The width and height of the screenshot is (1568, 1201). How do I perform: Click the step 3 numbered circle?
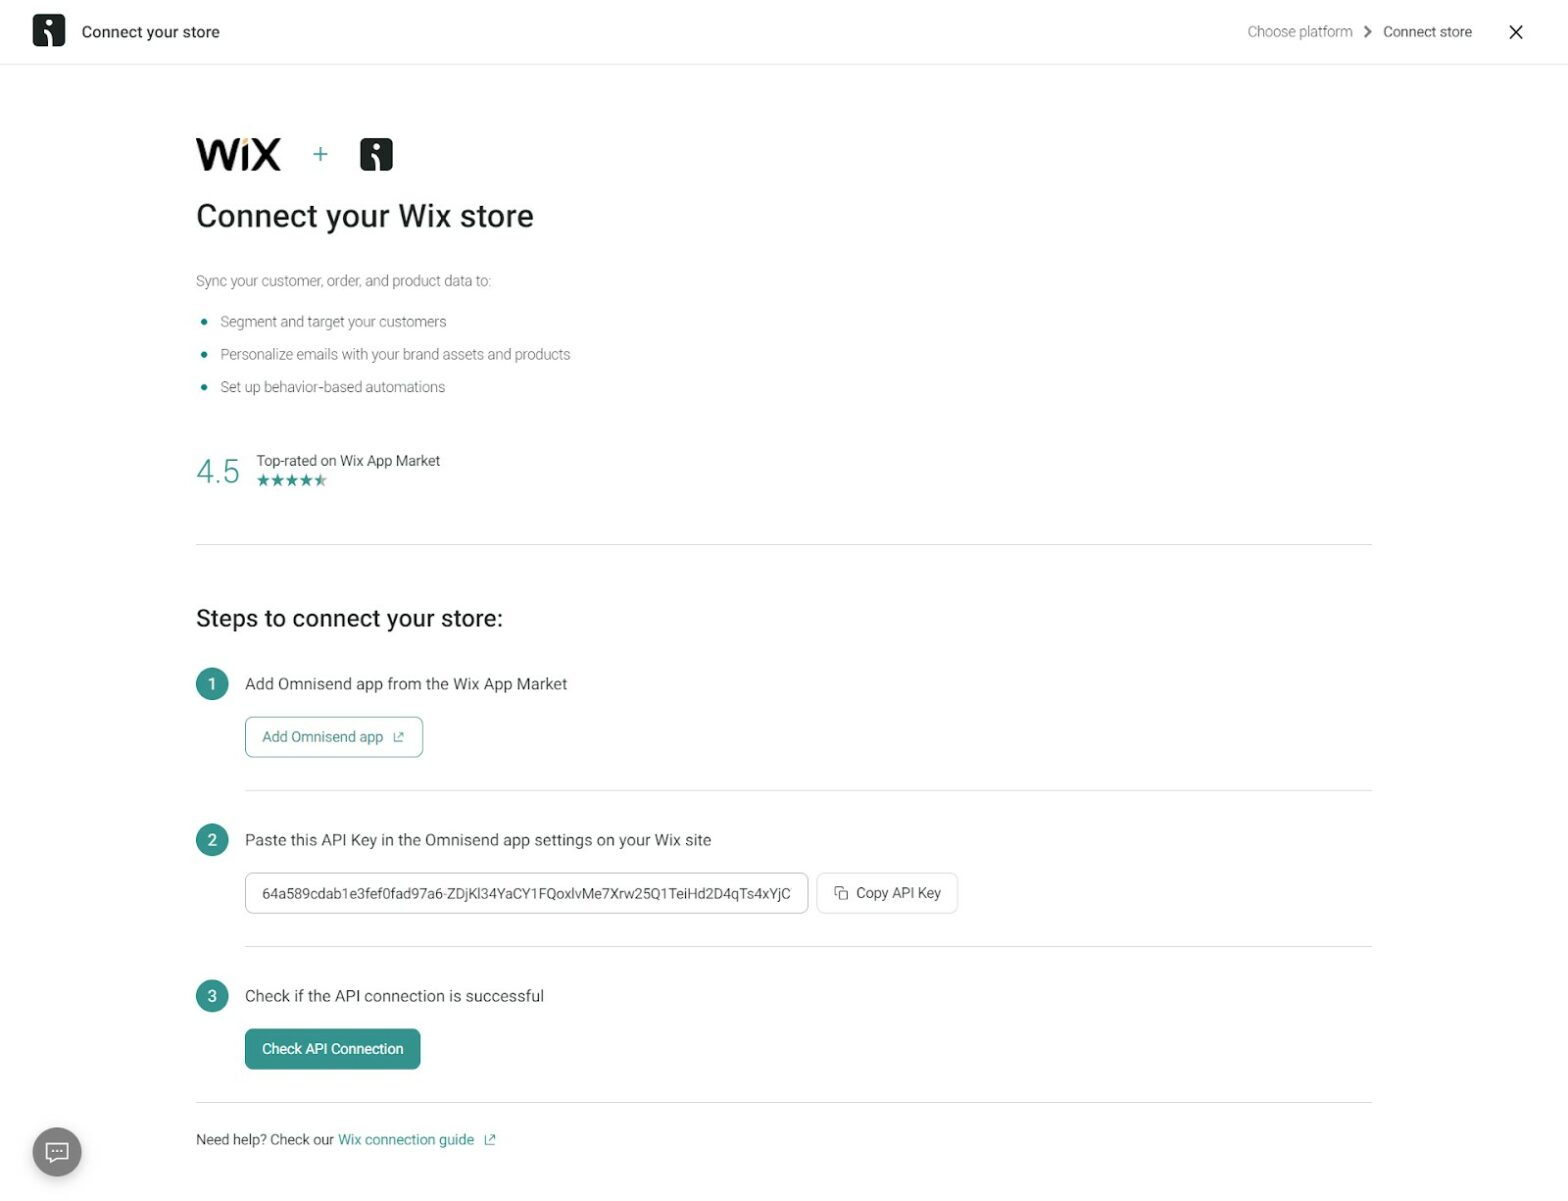click(211, 996)
